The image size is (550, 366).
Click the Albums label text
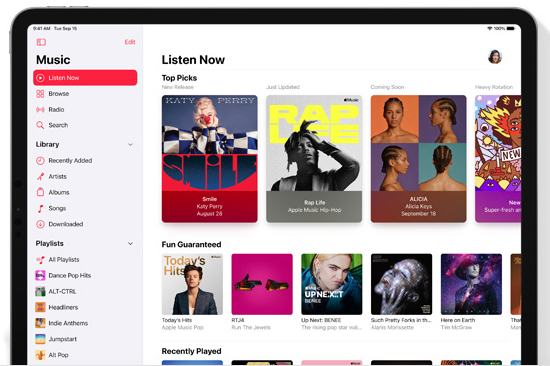coord(59,193)
